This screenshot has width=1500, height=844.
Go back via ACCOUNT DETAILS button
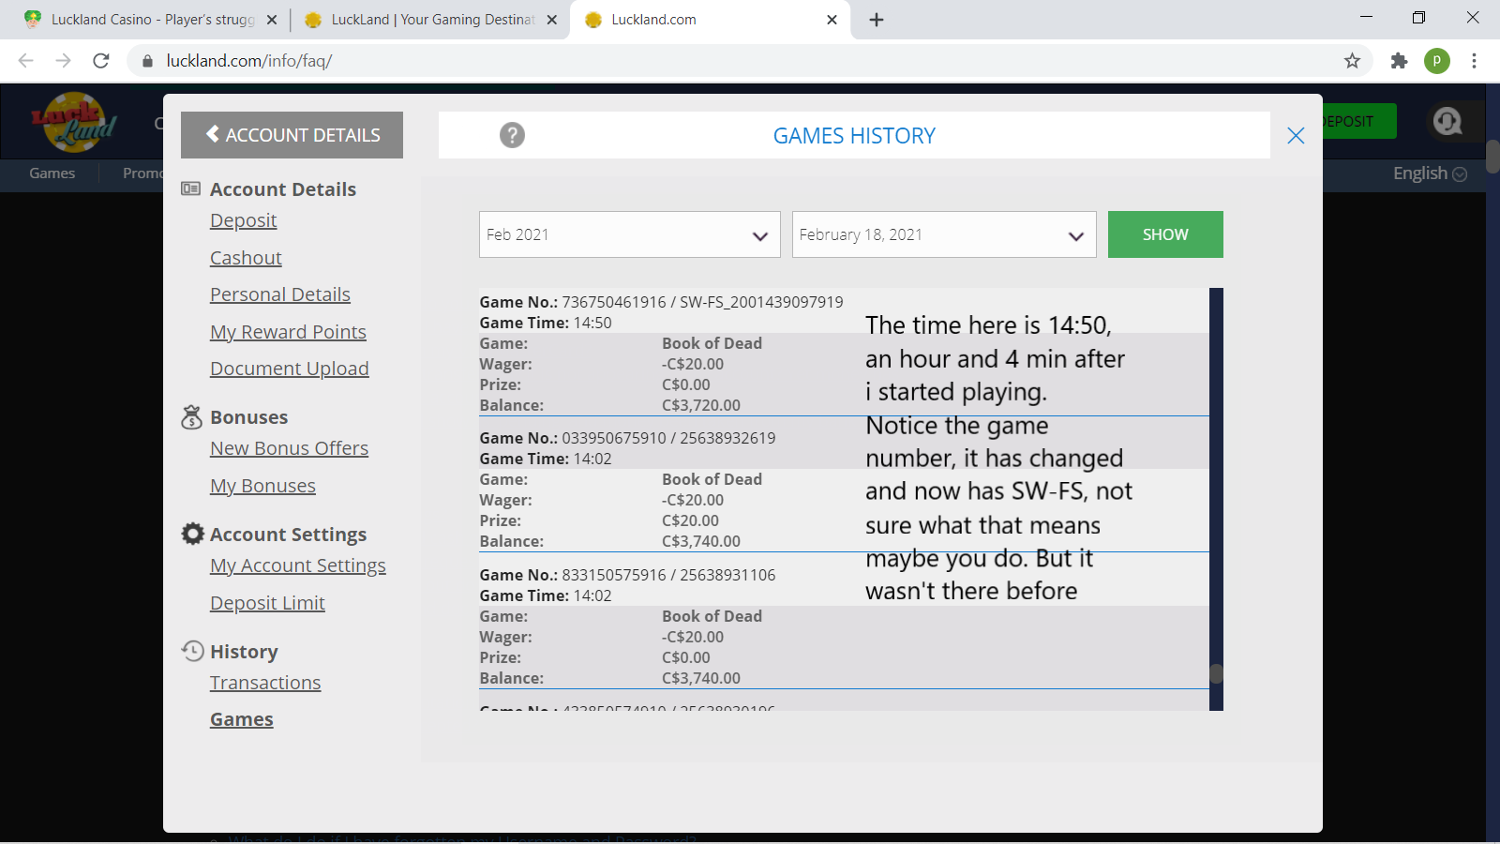click(292, 135)
